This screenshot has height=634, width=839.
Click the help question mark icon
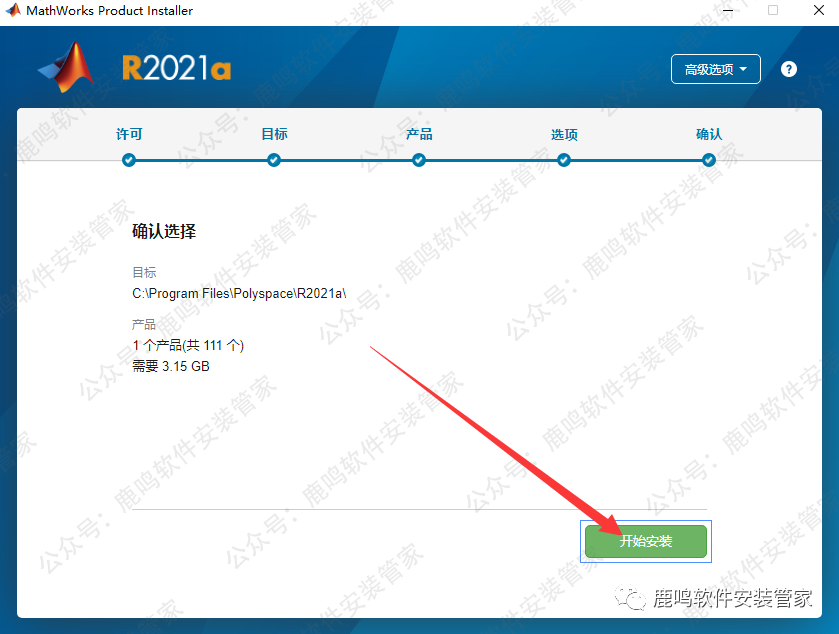pyautogui.click(x=789, y=69)
